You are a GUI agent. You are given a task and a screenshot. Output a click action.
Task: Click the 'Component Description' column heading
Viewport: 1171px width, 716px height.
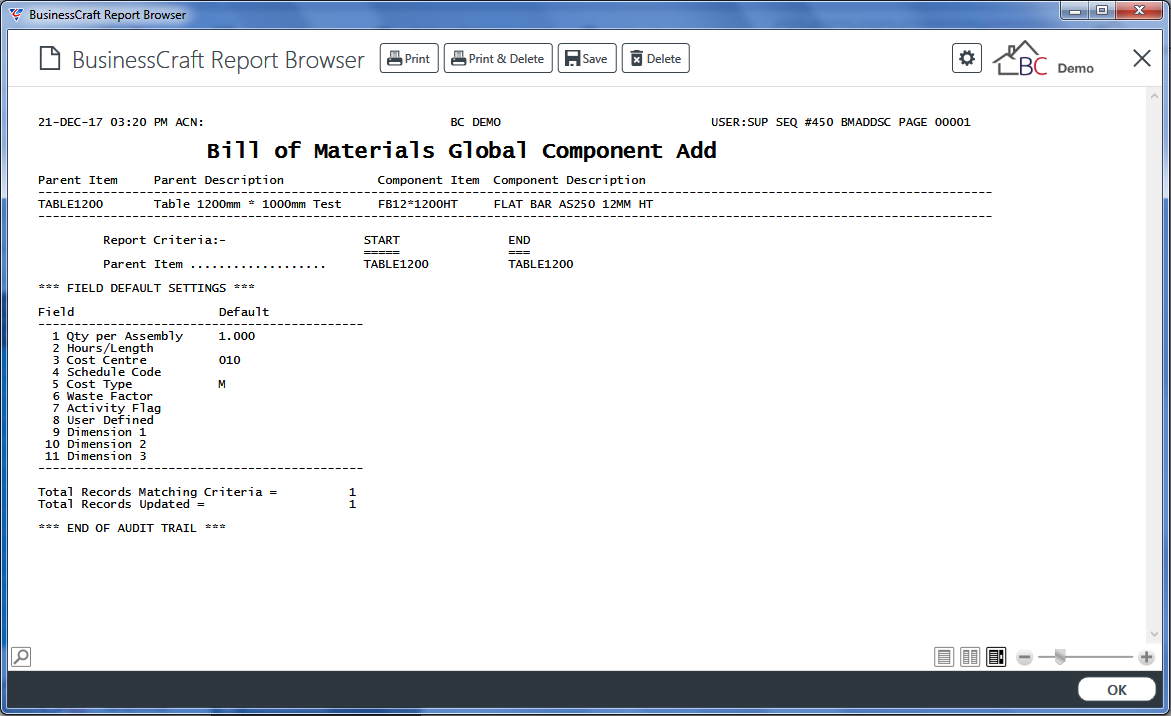coord(569,180)
